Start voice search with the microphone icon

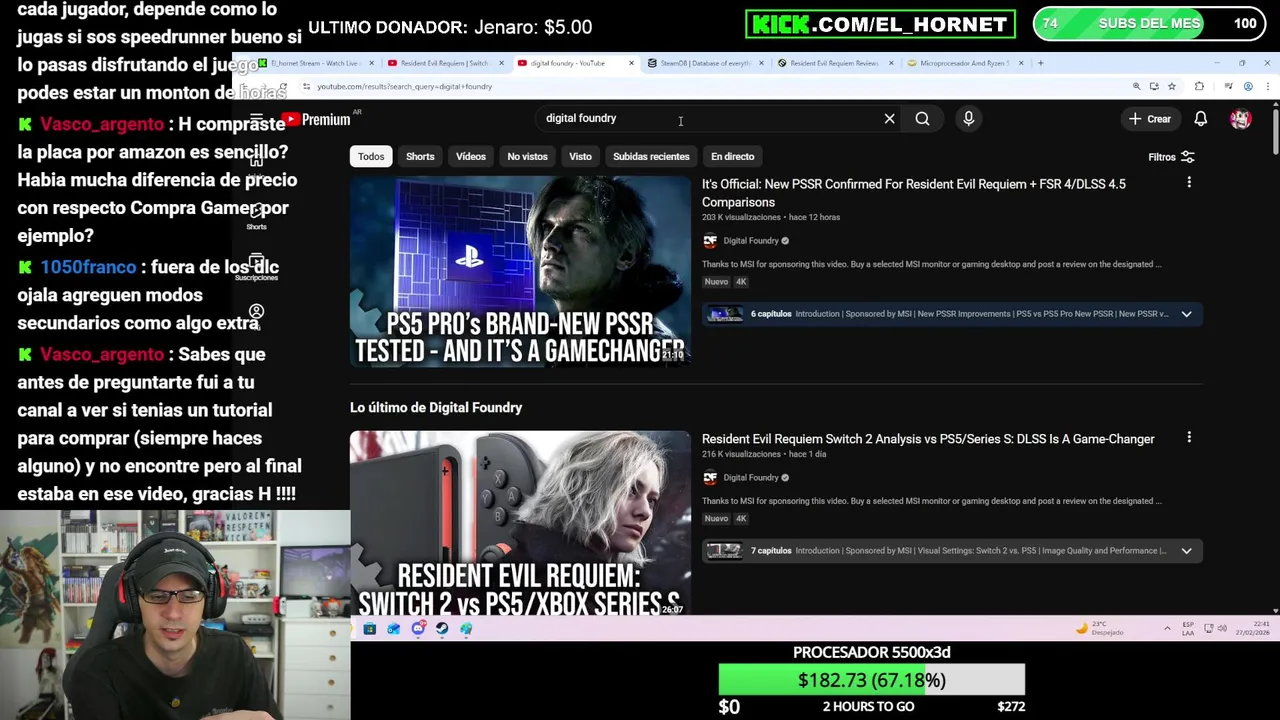[x=968, y=119]
